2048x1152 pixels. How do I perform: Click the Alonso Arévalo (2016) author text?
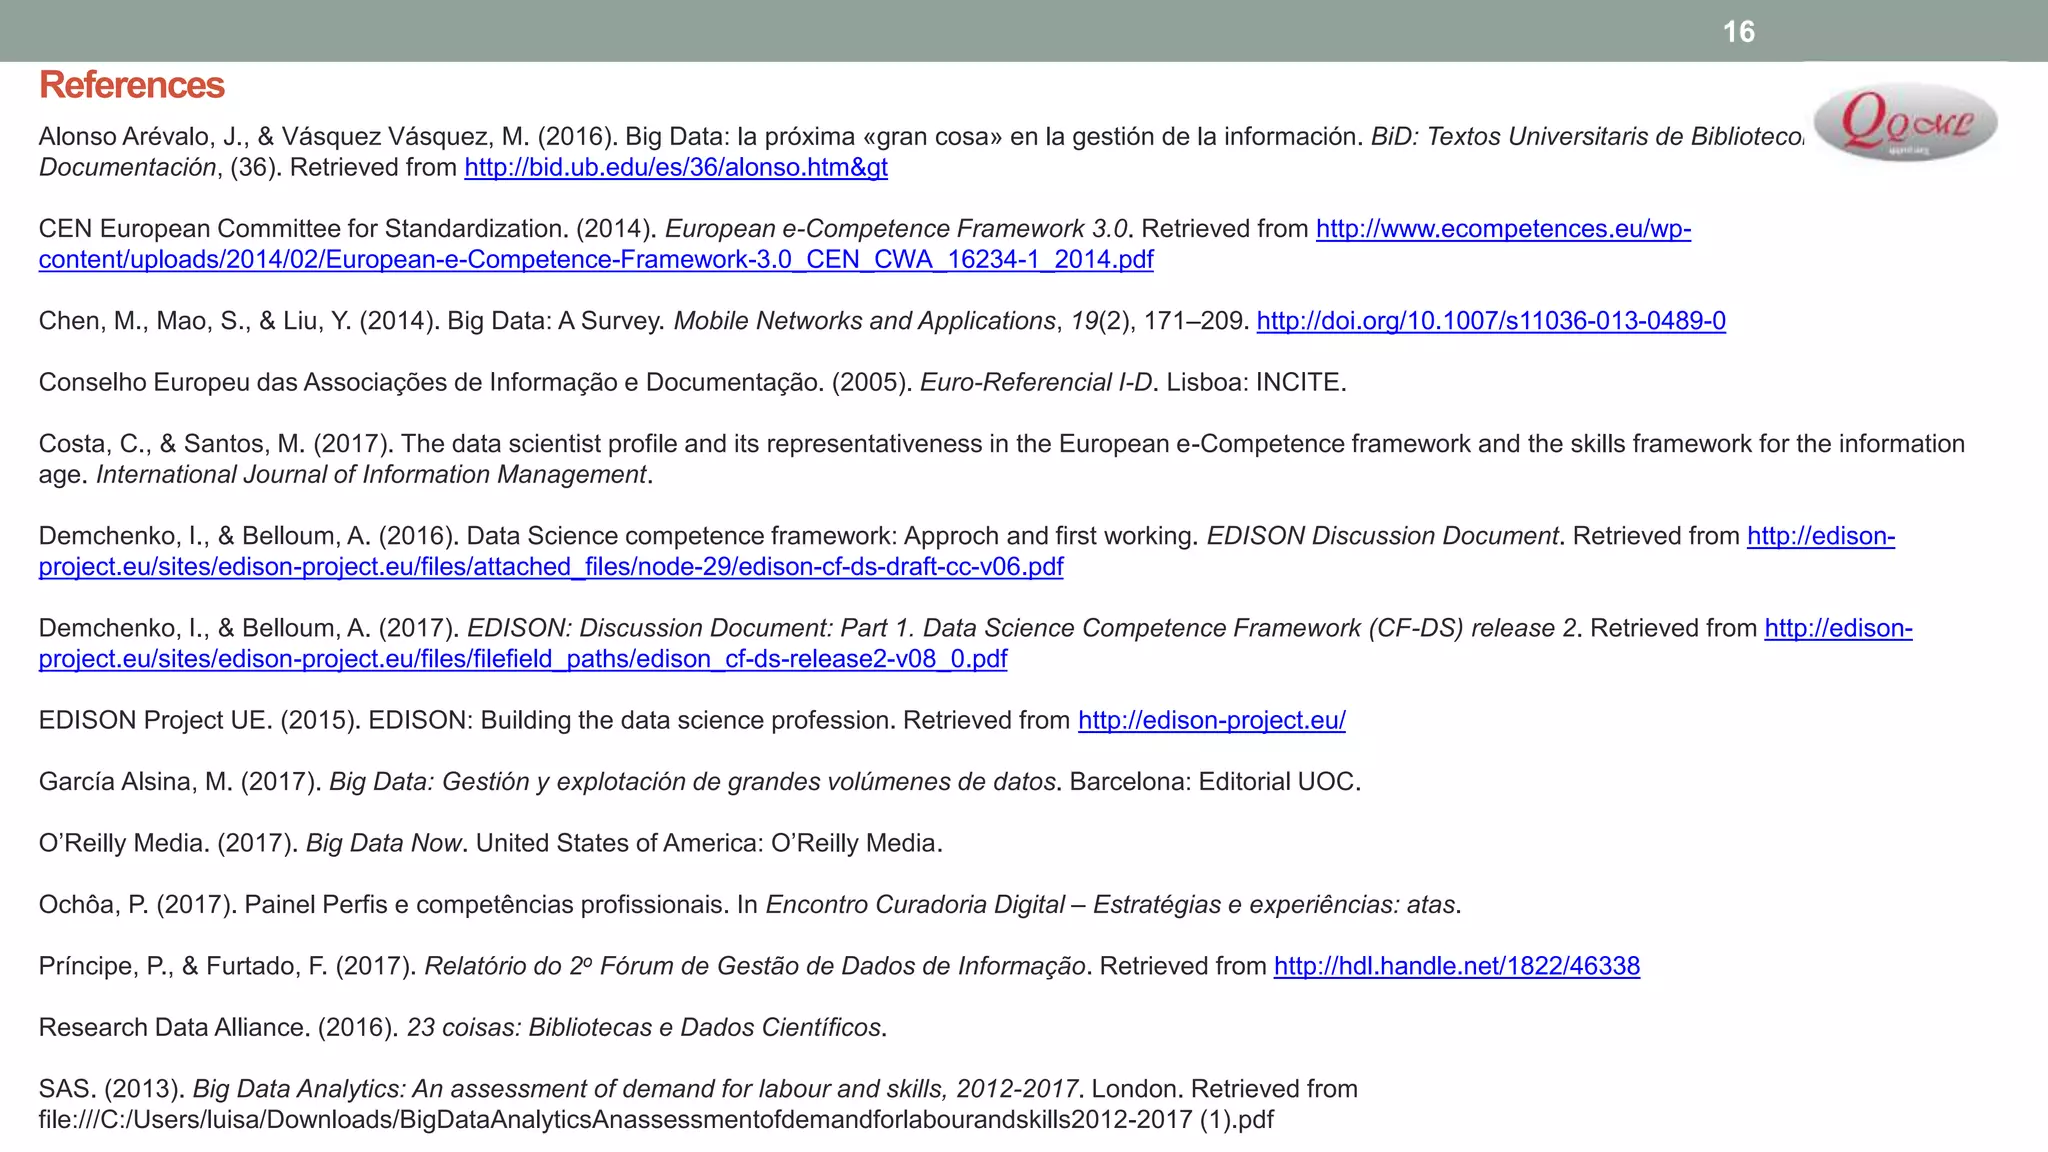[x=282, y=137]
